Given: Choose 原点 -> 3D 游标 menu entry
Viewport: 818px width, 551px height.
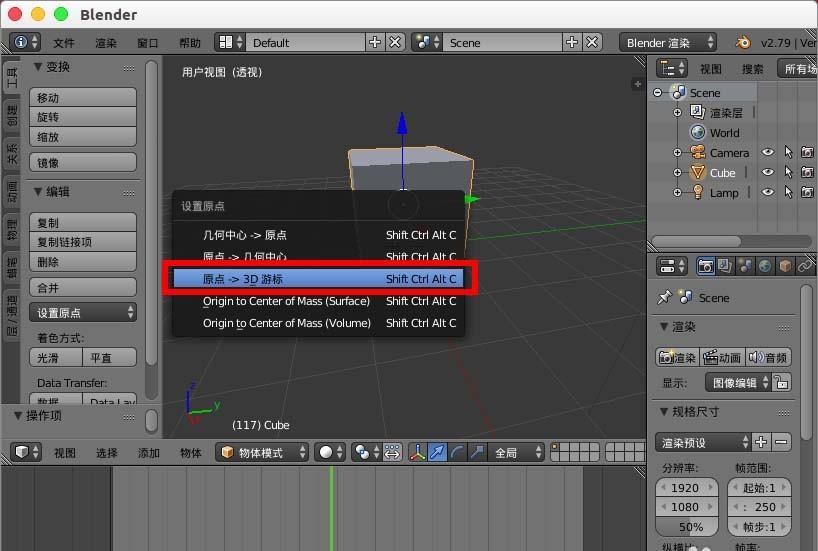Looking at the screenshot, I should (318, 279).
